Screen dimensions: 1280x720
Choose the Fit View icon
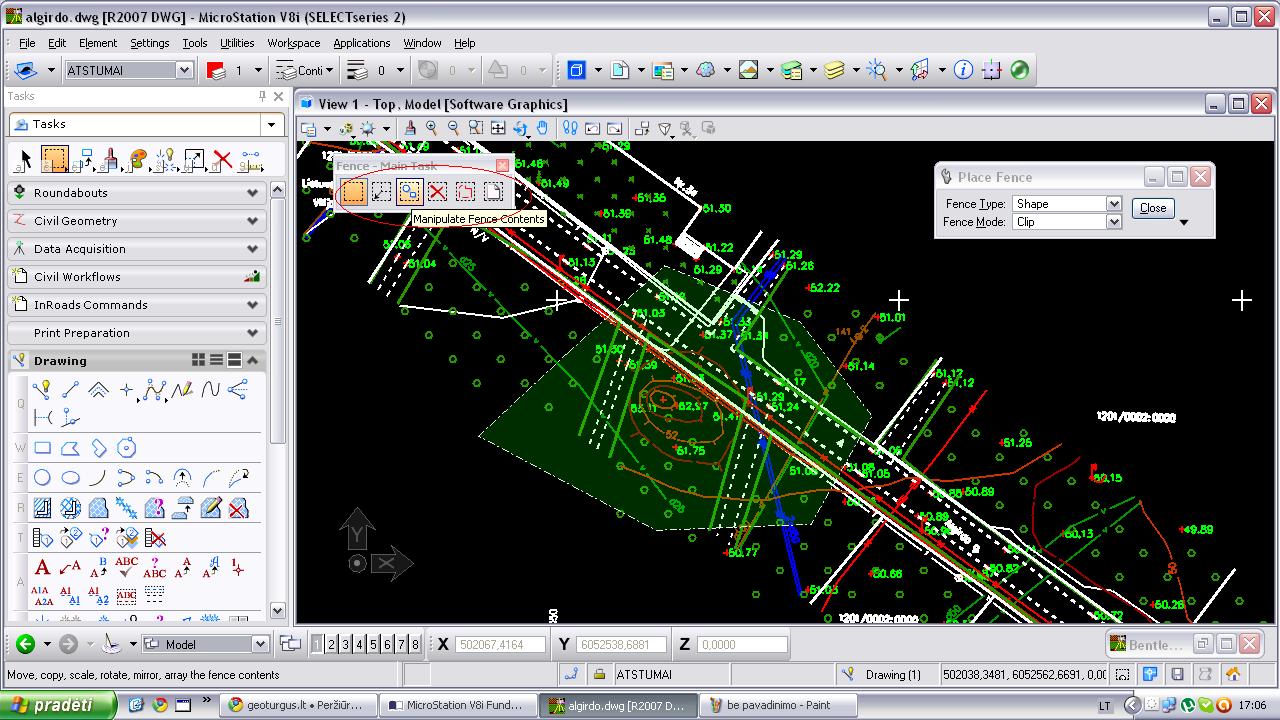pos(498,128)
